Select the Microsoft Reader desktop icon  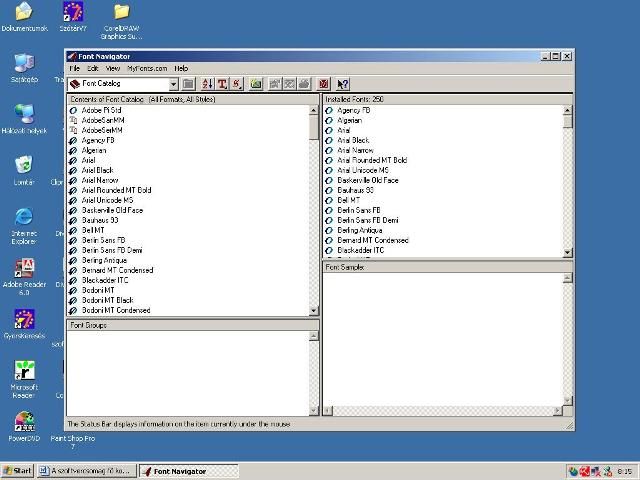(23, 378)
